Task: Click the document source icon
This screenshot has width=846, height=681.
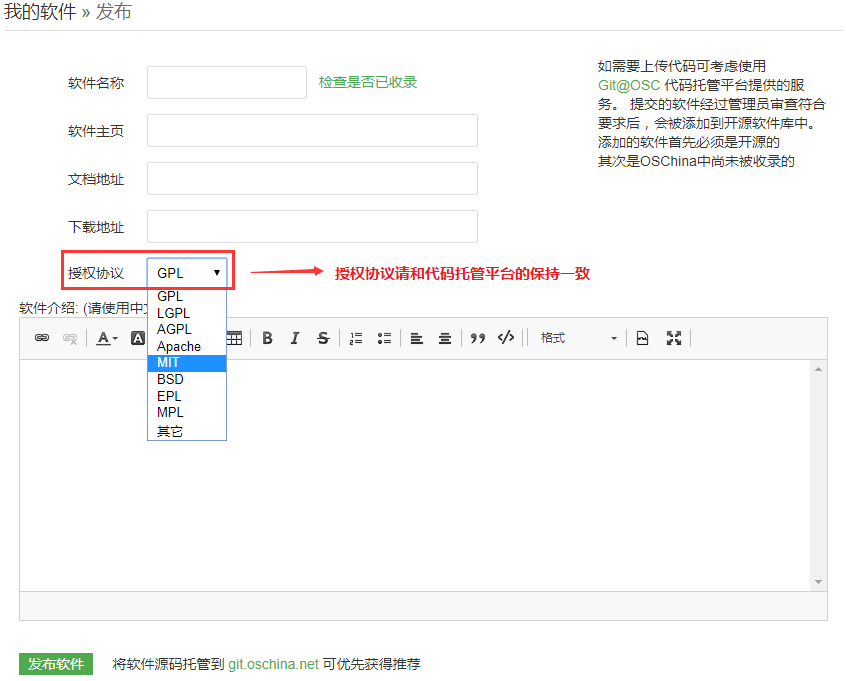Action: (642, 338)
